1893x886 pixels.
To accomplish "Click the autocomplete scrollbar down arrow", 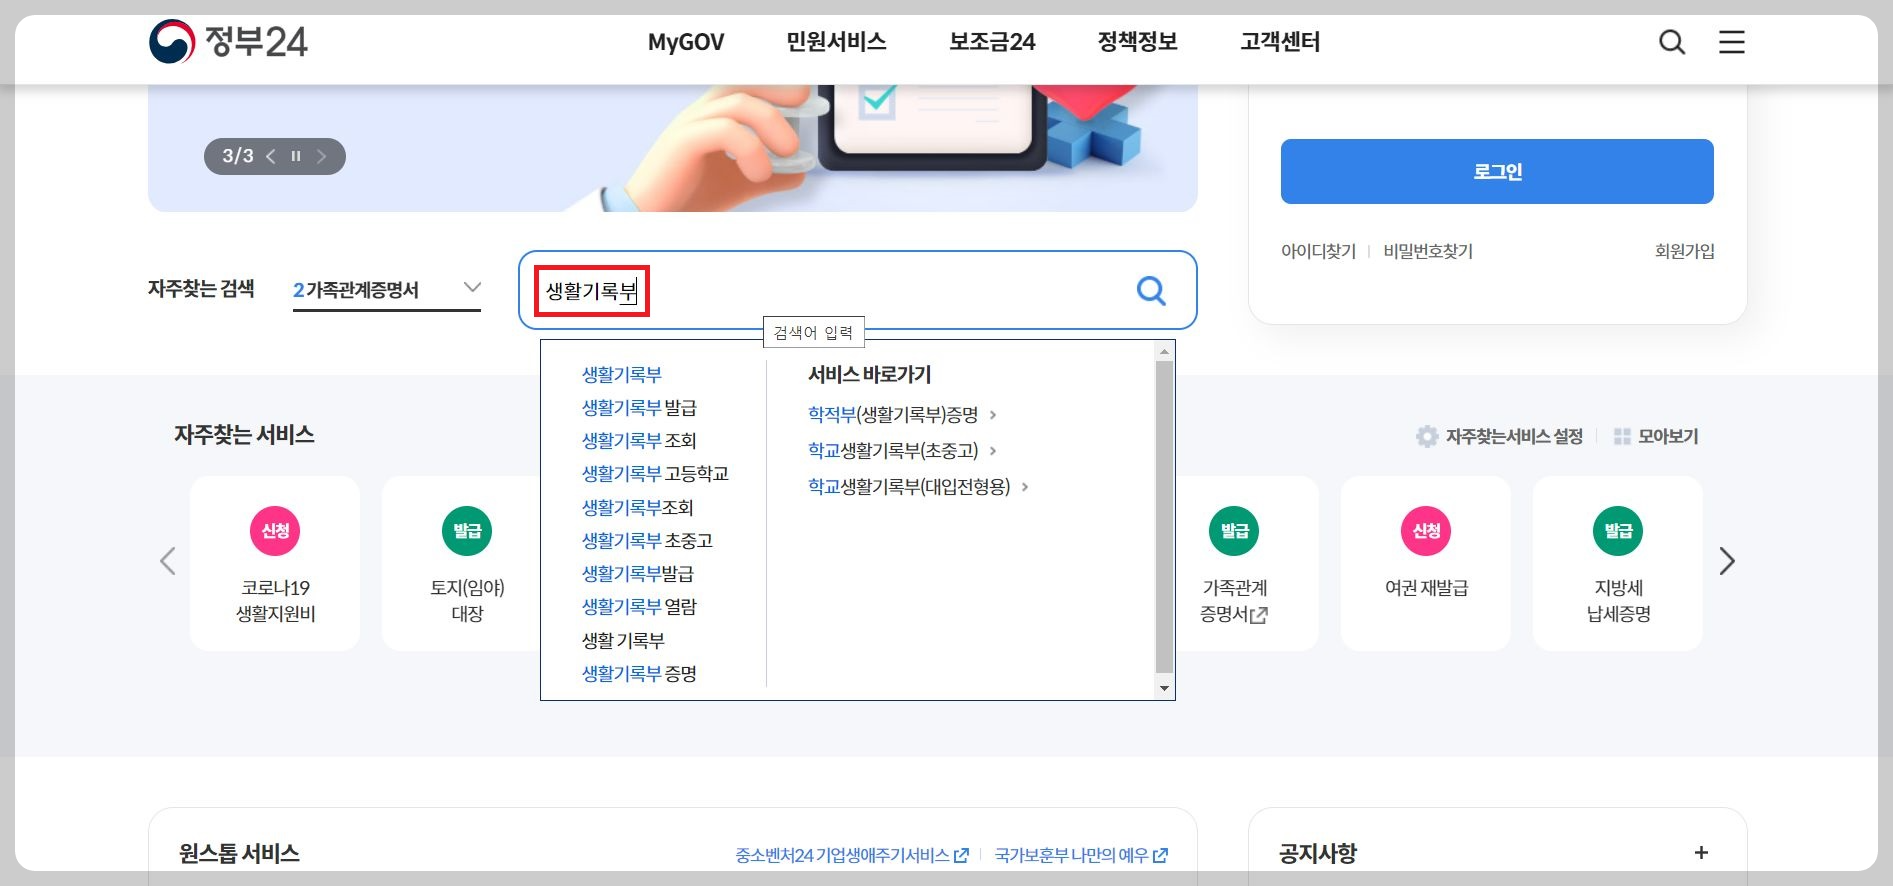I will pos(1164,688).
